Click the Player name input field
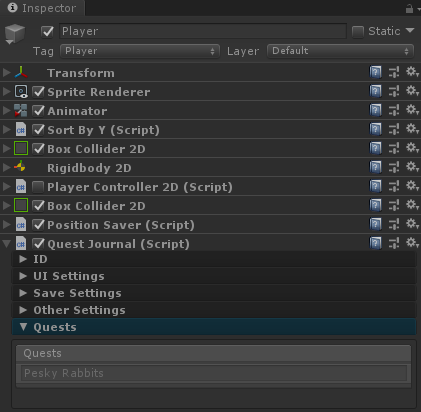 click(203, 31)
